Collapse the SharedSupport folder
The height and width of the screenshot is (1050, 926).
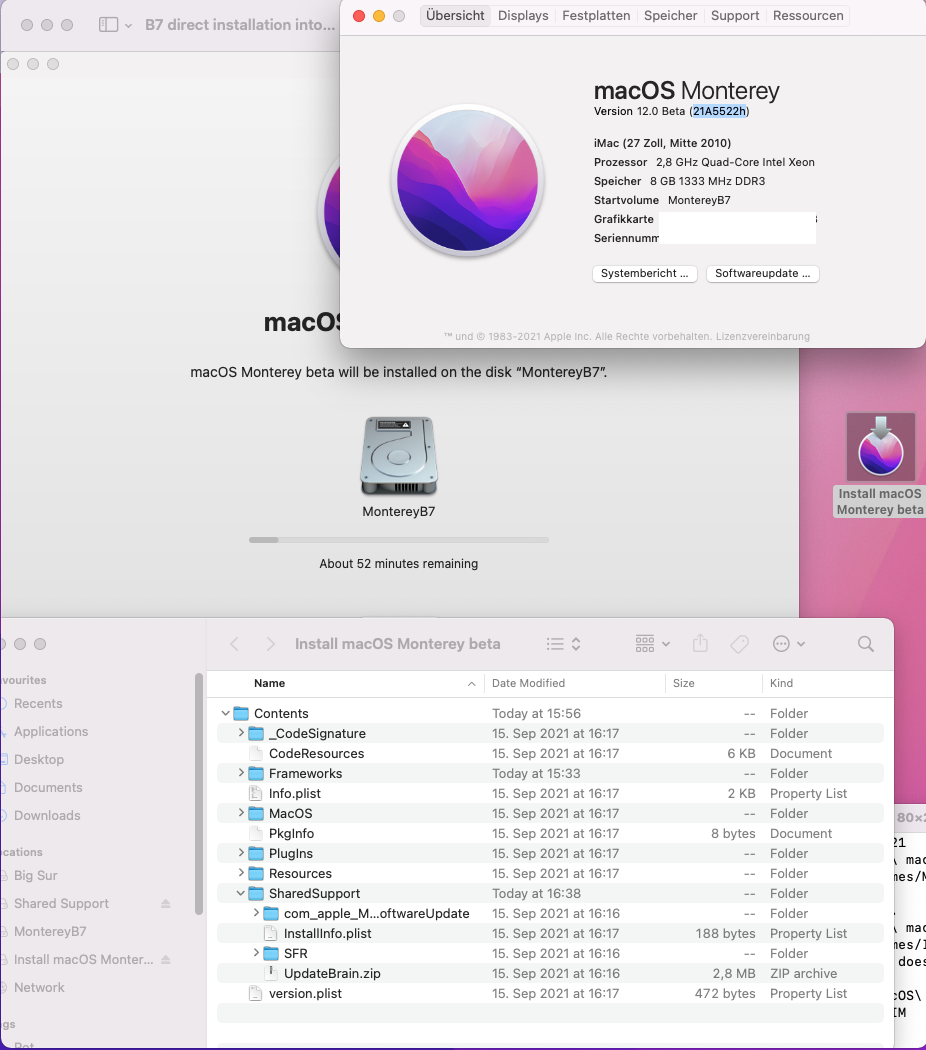(x=240, y=893)
